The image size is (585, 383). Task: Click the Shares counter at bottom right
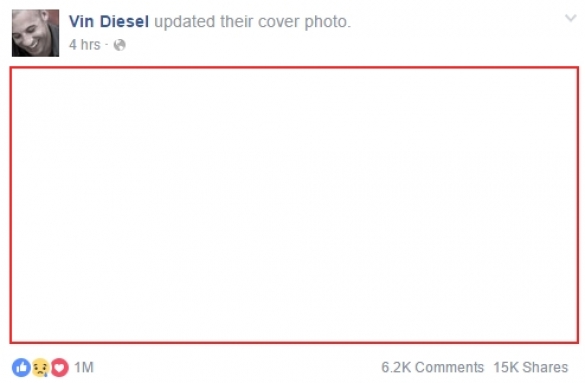pyautogui.click(x=531, y=367)
